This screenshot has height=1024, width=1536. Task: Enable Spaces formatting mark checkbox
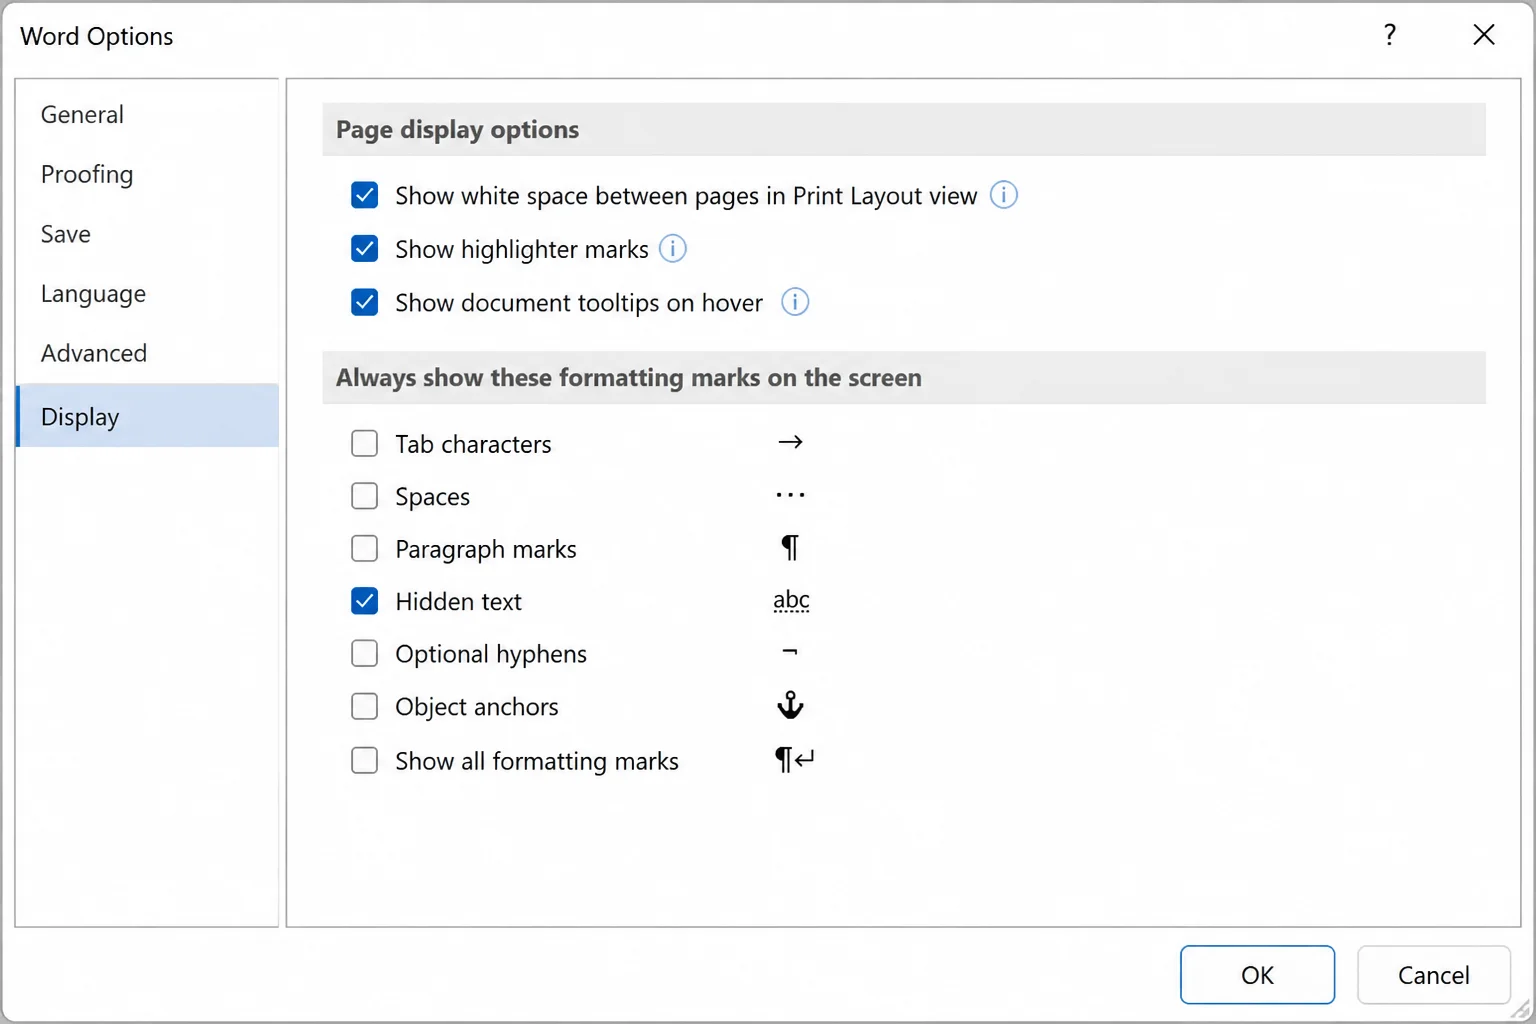pyautogui.click(x=365, y=496)
